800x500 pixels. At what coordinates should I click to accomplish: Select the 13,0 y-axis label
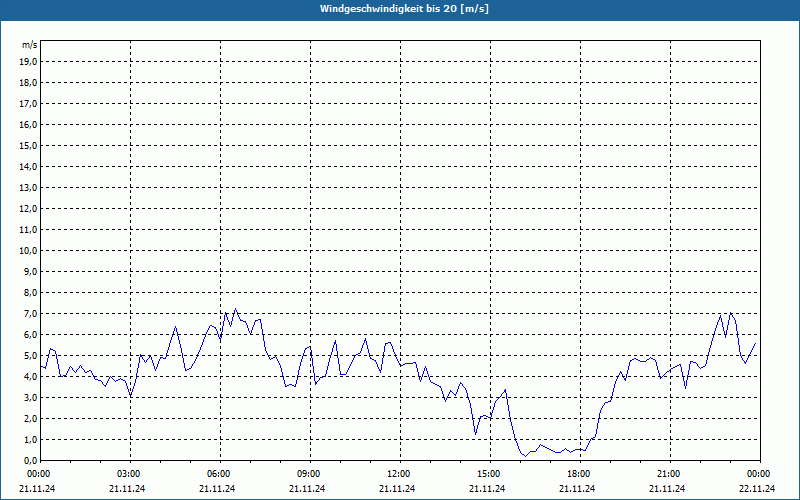[x=28, y=188]
